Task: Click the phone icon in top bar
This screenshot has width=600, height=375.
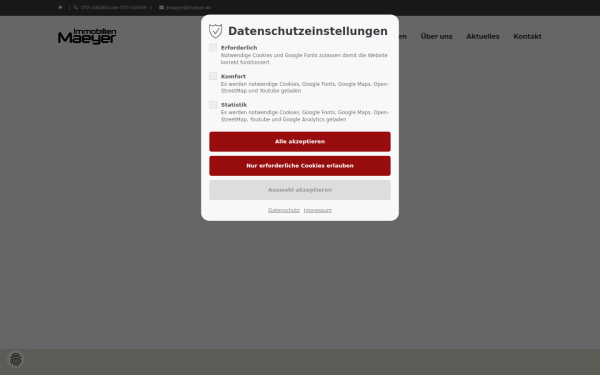Action: click(76, 7)
